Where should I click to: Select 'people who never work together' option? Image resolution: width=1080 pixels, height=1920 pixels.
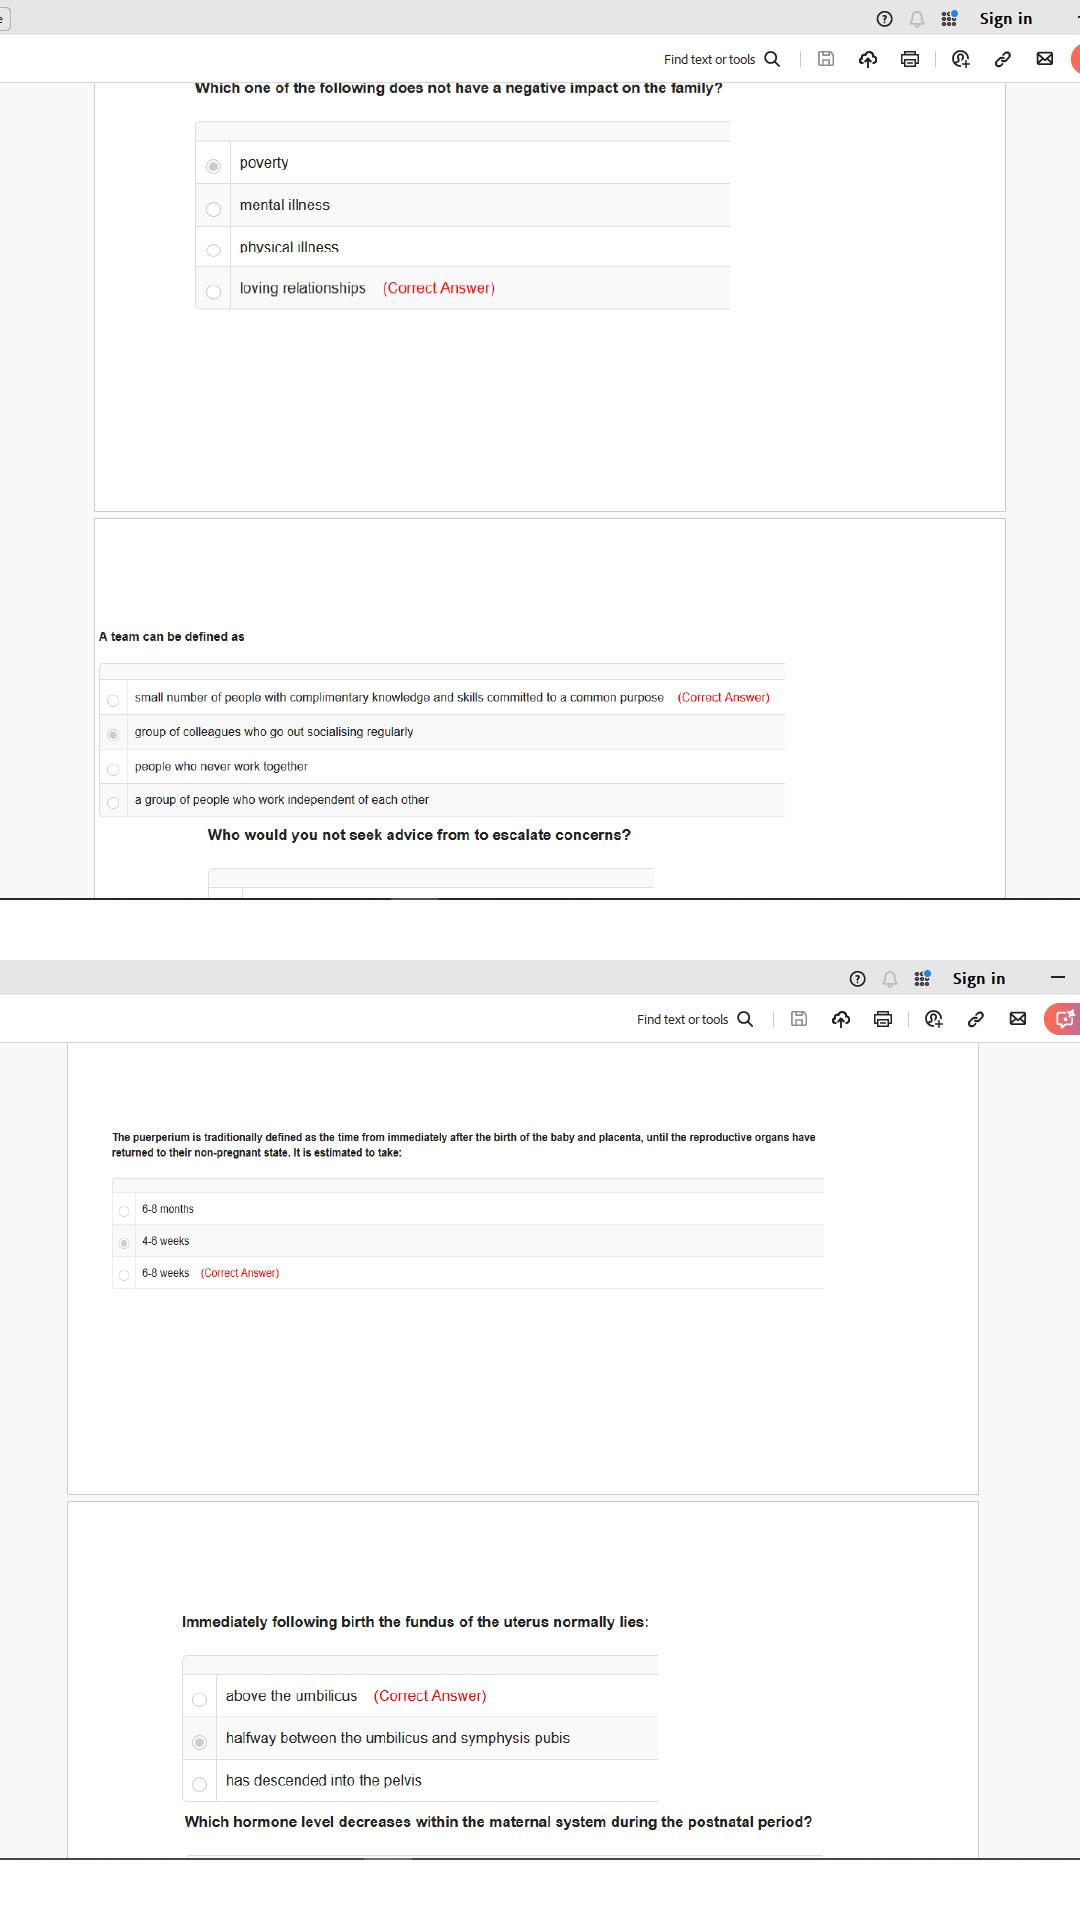coord(113,770)
